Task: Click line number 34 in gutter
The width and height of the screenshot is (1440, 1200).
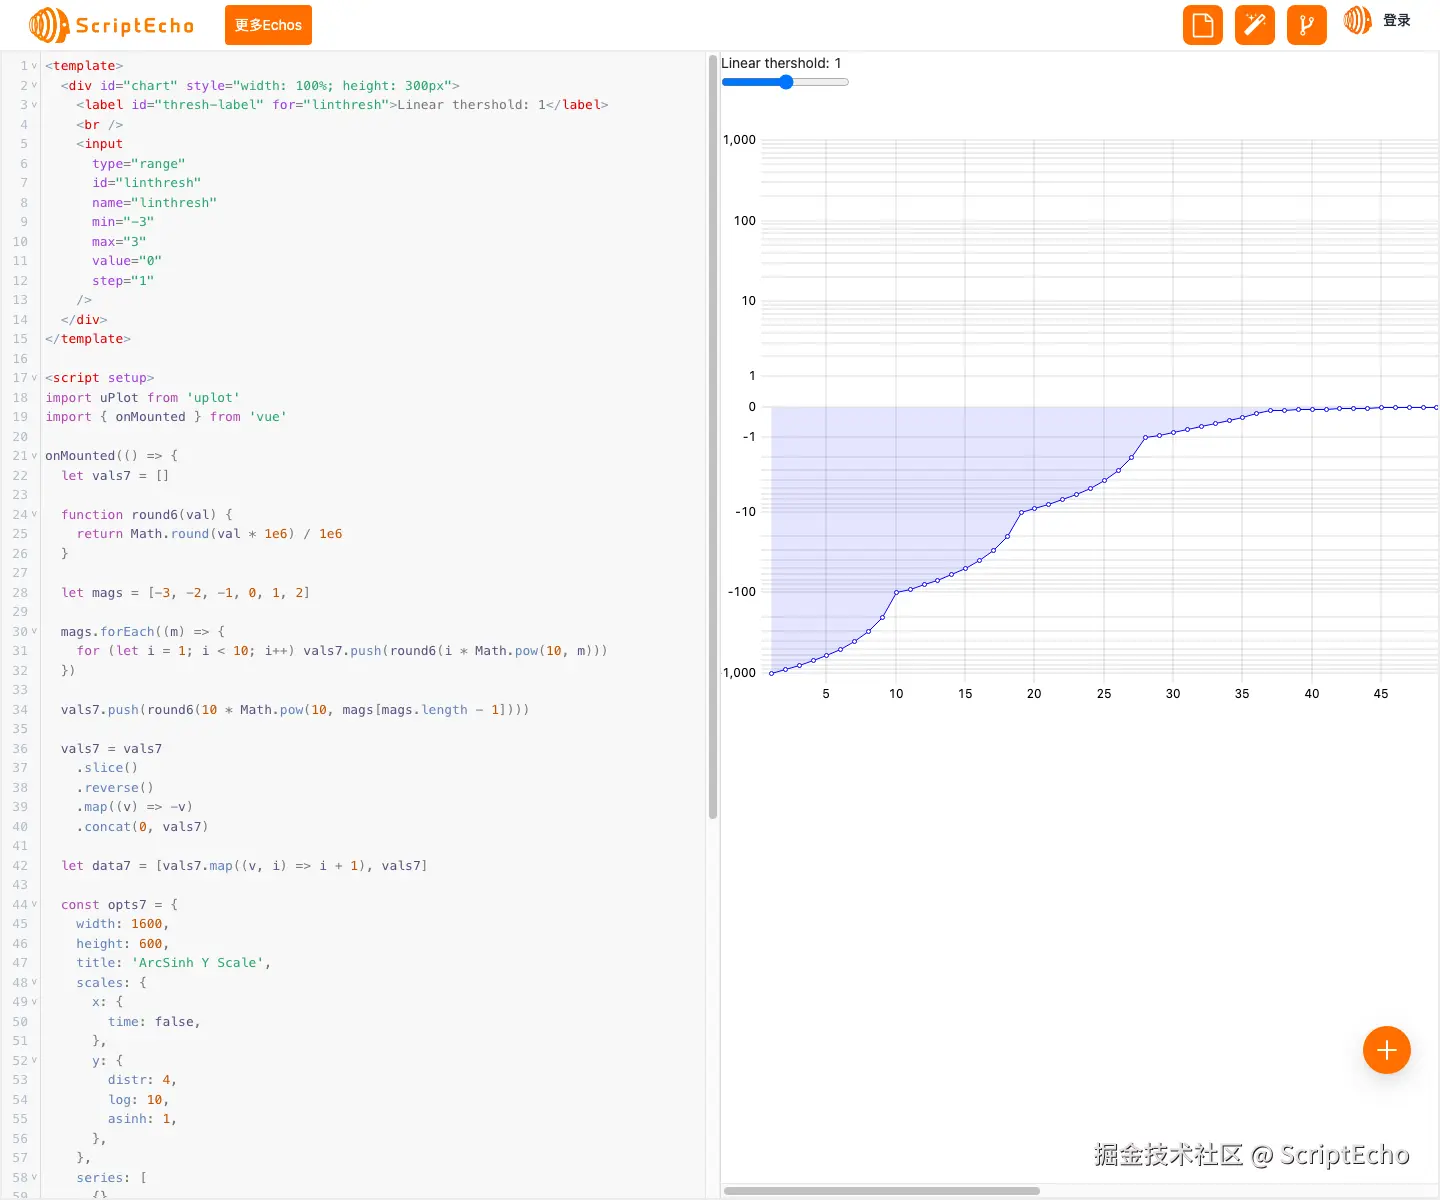Action: point(20,710)
